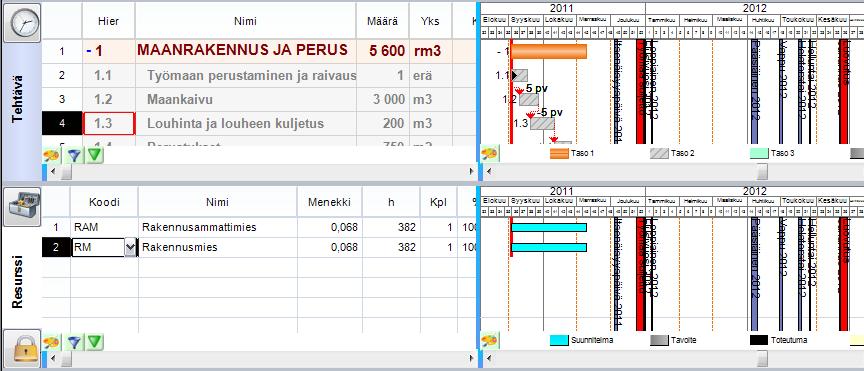Viewport: 864px width, 371px height.
Task: Click the Nimi header in the task table
Action: tap(245, 21)
